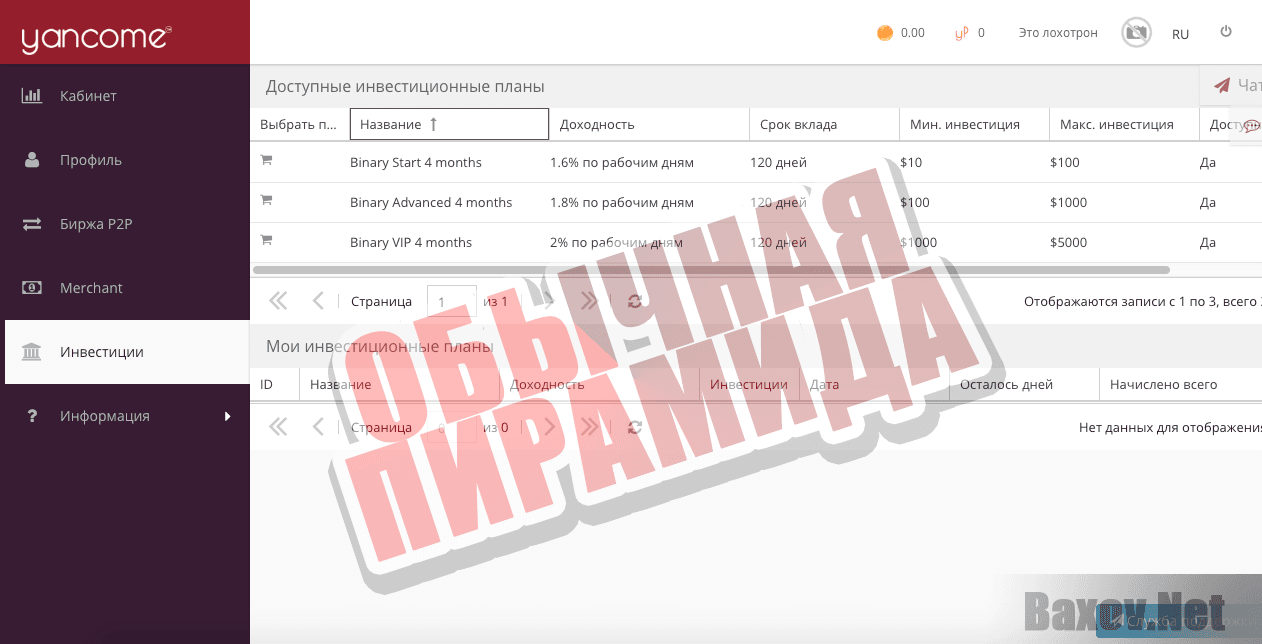Viewport: 1262px width, 644px height.
Task: Expand the Информация submenu arrow
Action: click(227, 416)
